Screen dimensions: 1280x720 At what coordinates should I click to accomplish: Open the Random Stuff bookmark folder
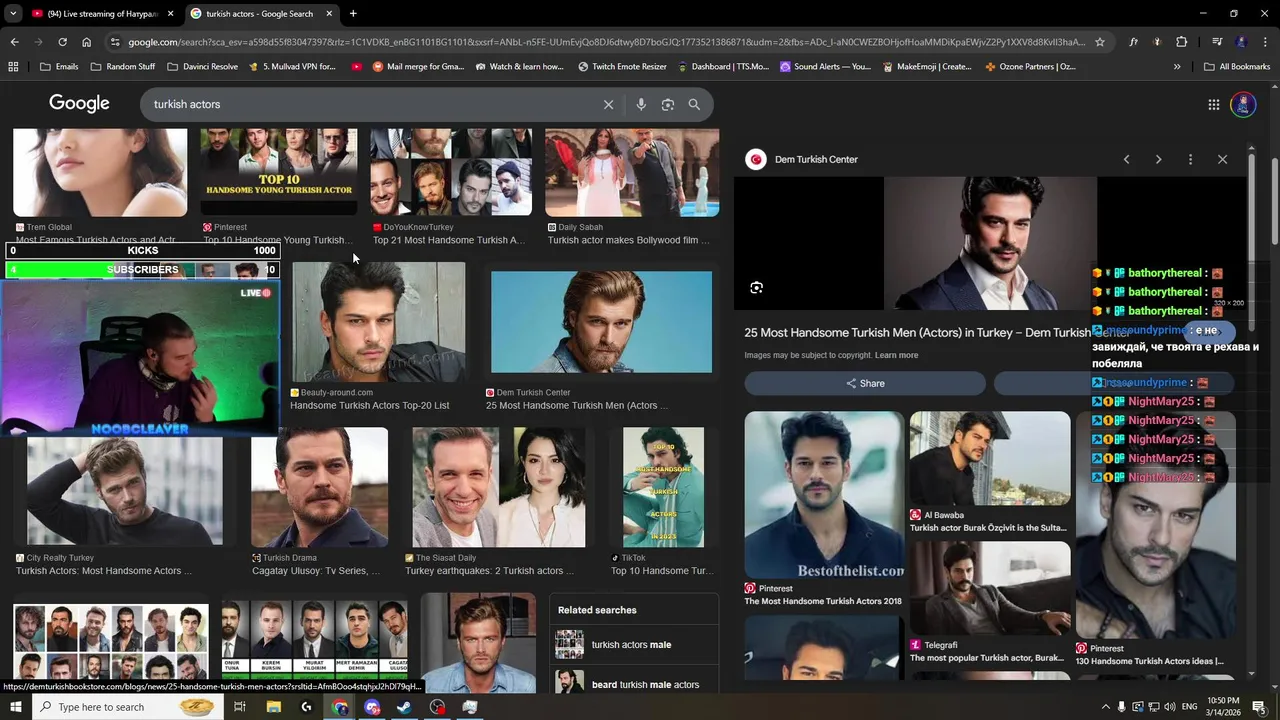click(123, 67)
